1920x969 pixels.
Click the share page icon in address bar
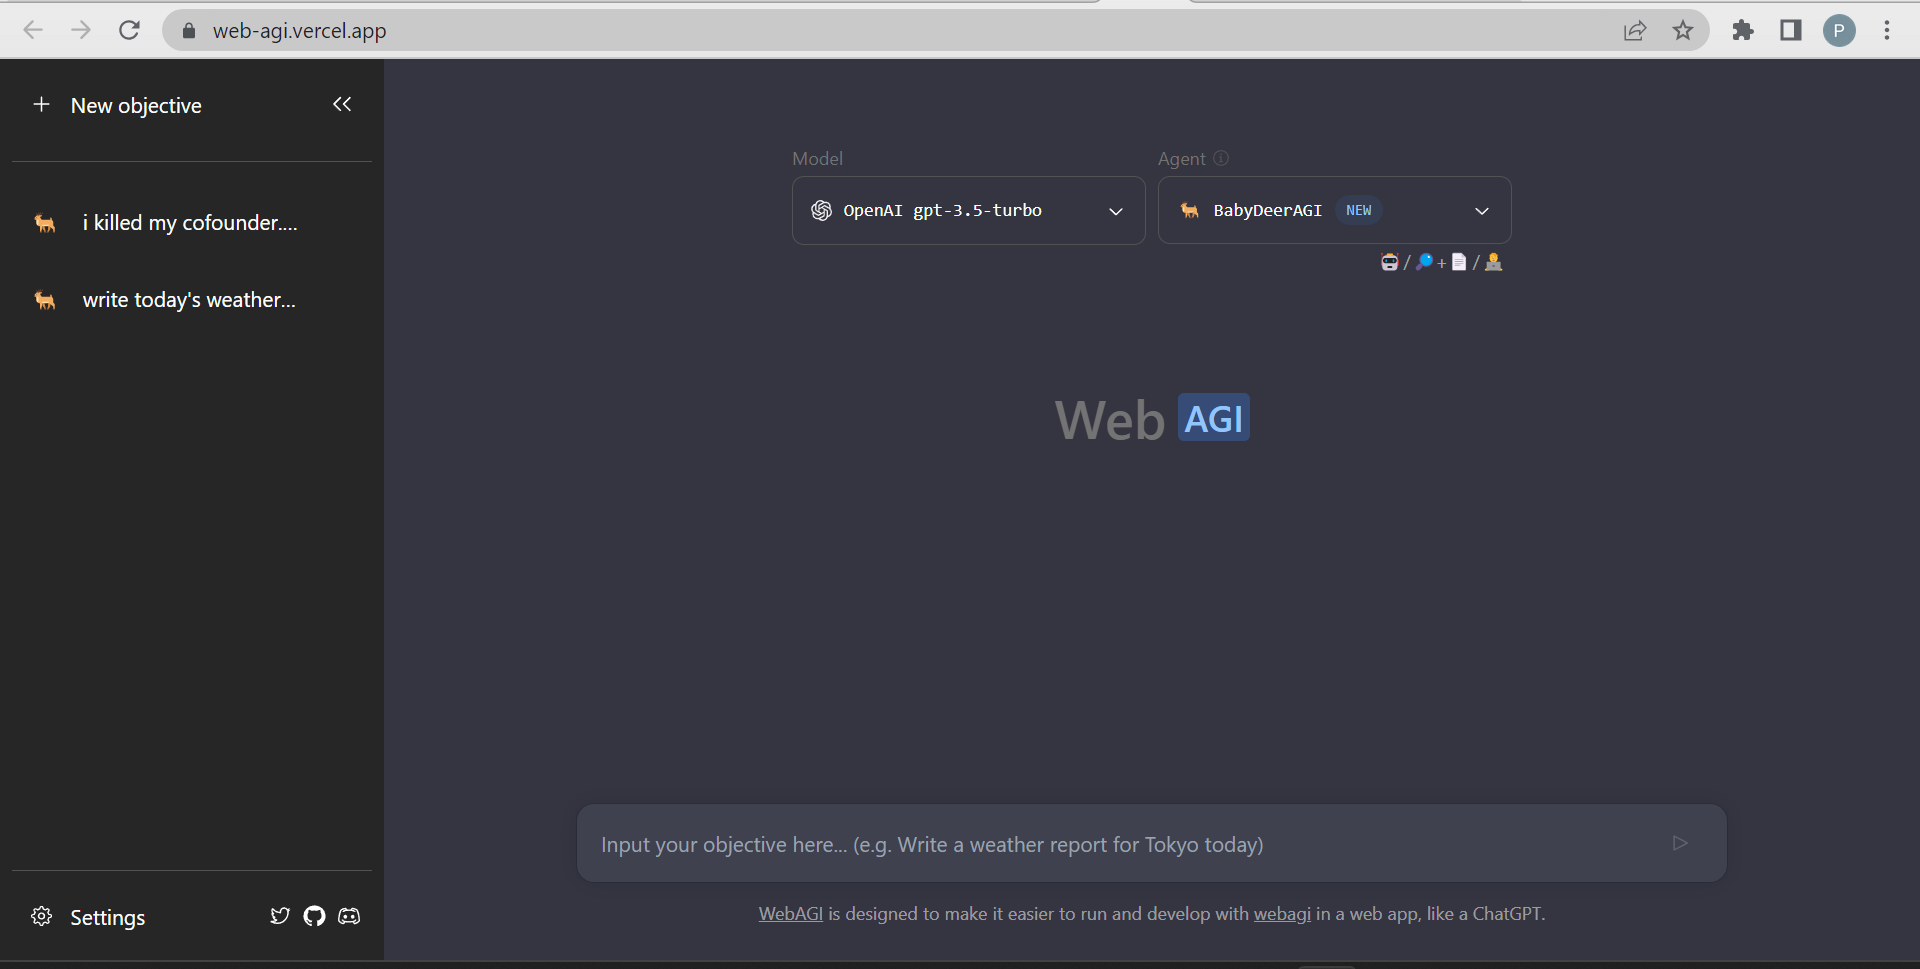click(x=1635, y=31)
